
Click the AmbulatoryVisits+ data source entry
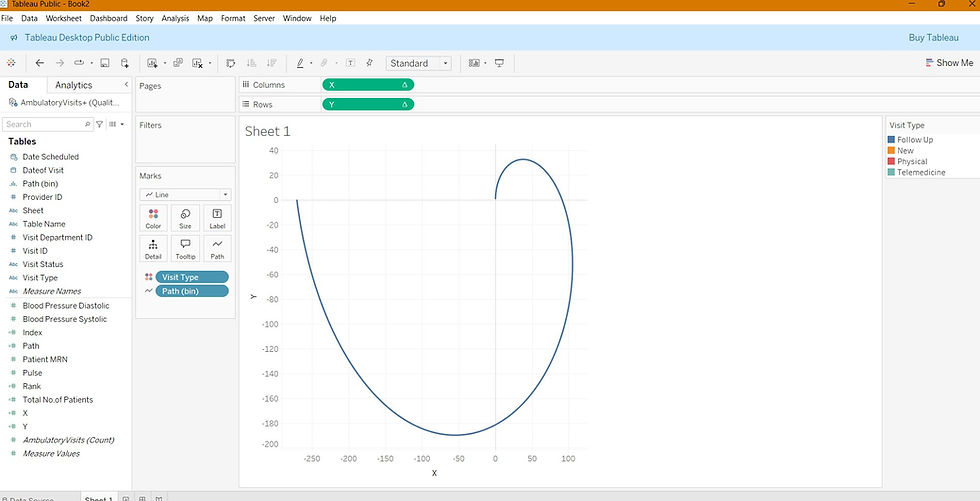pyautogui.click(x=63, y=102)
